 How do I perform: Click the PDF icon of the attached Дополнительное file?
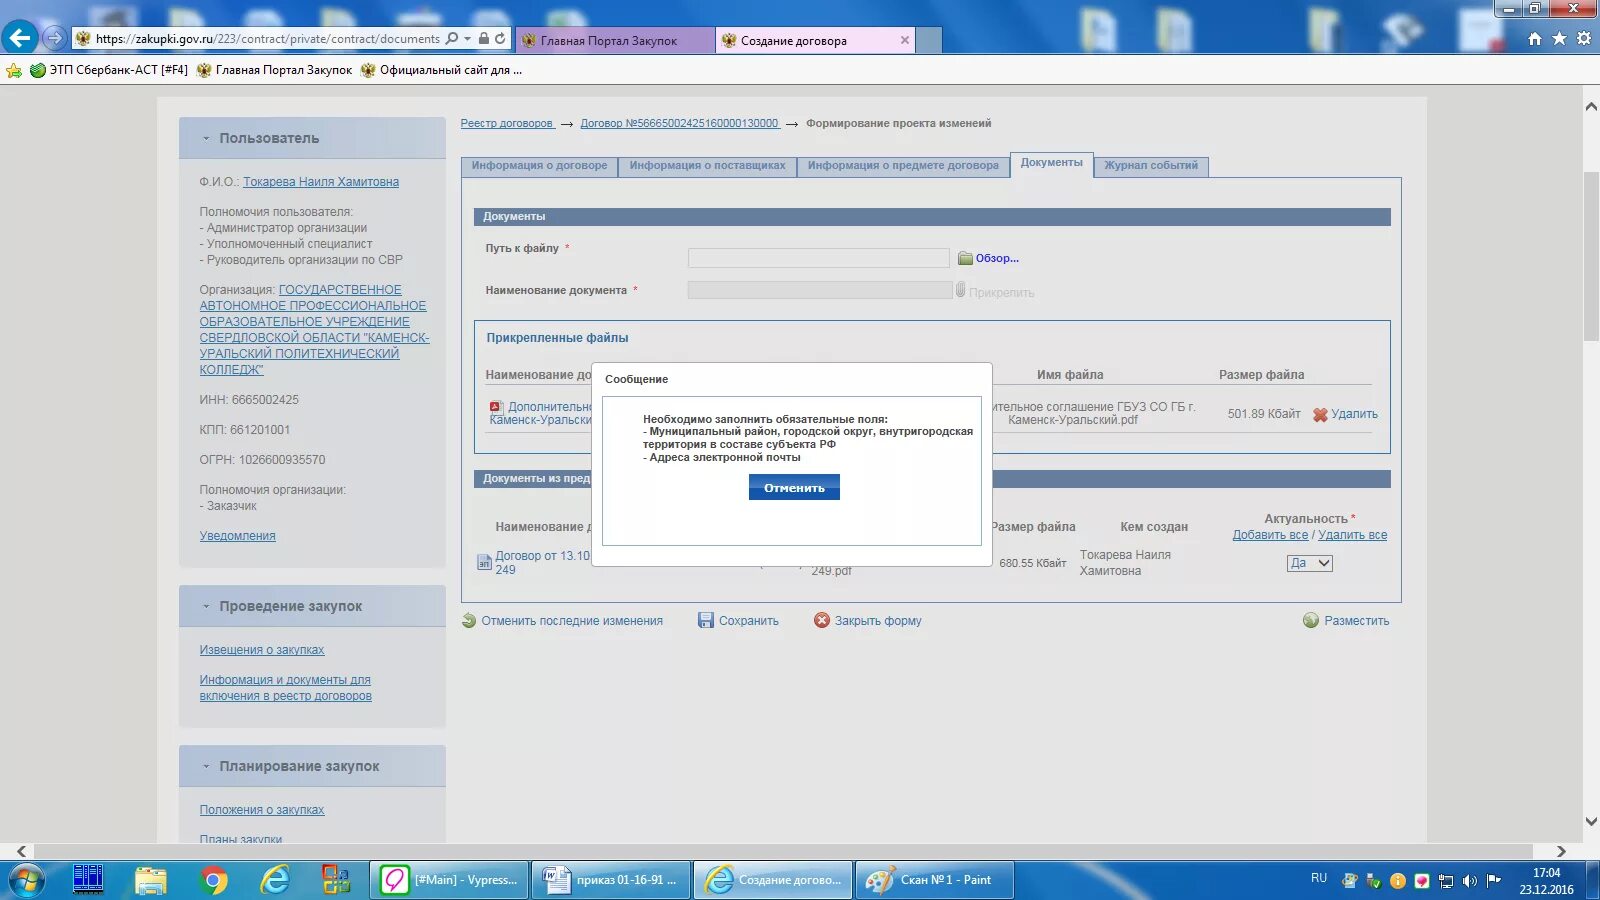495,406
